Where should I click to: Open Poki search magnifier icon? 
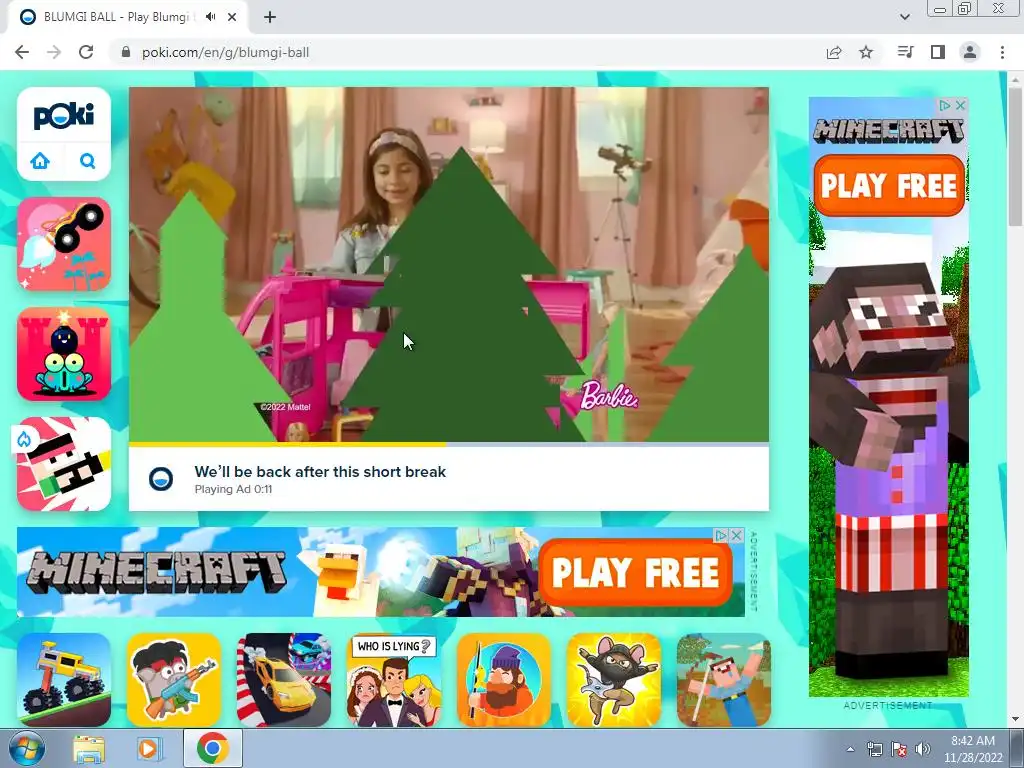click(x=88, y=161)
